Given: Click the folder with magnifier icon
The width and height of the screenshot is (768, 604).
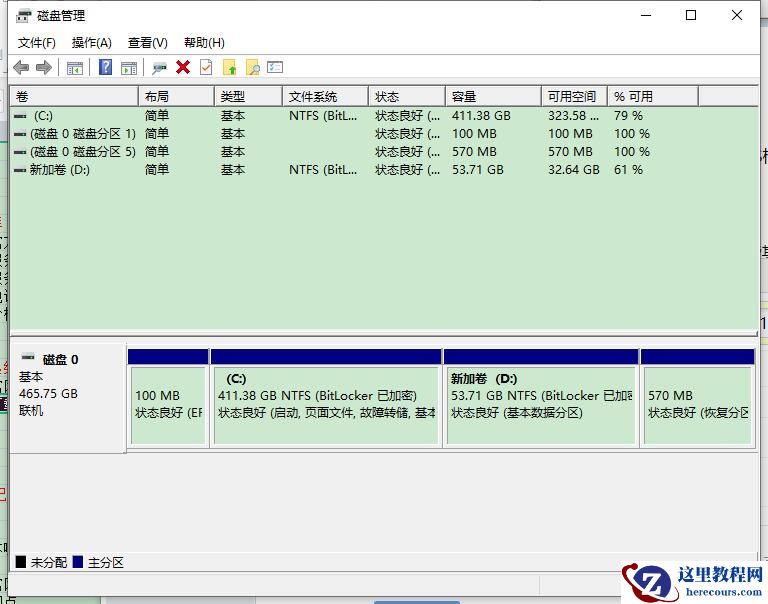Looking at the screenshot, I should (253, 67).
